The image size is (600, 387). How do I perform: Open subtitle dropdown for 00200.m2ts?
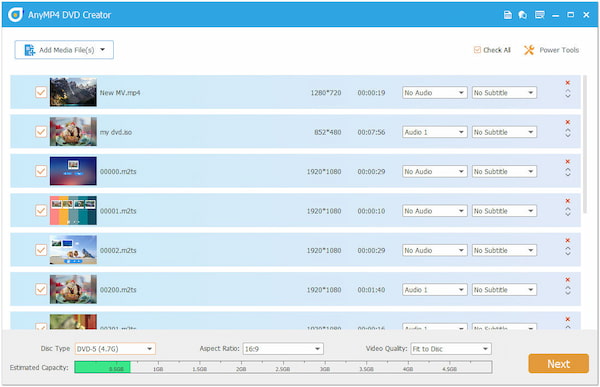click(x=504, y=290)
